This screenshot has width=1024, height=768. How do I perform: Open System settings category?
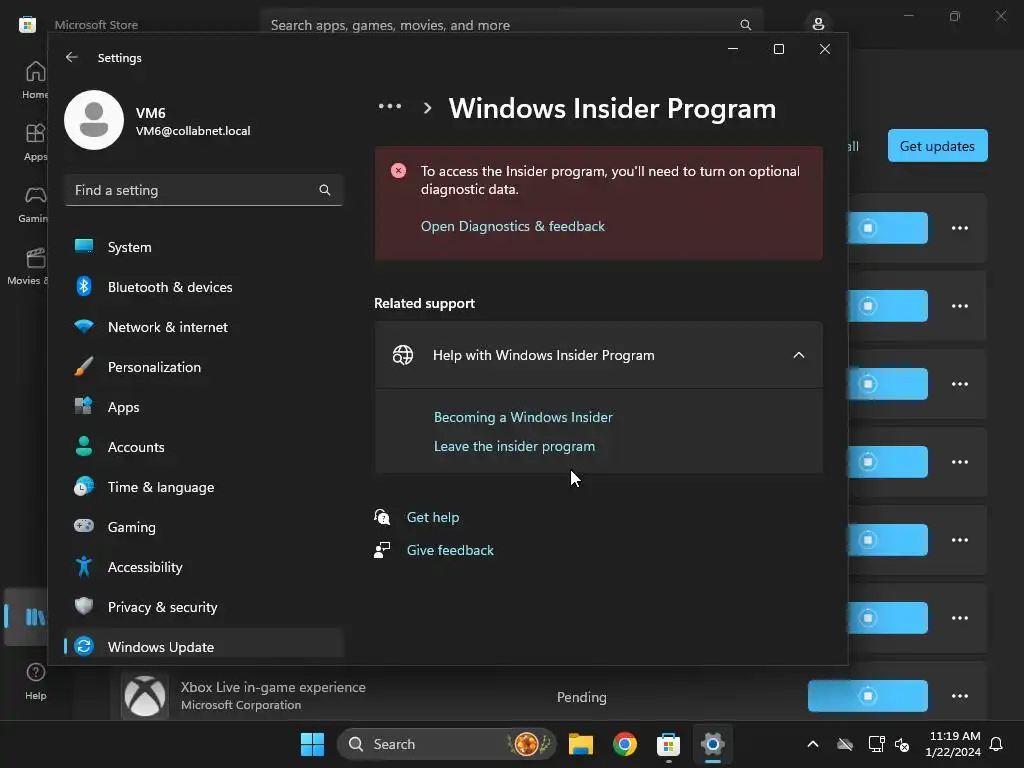[x=204, y=247]
